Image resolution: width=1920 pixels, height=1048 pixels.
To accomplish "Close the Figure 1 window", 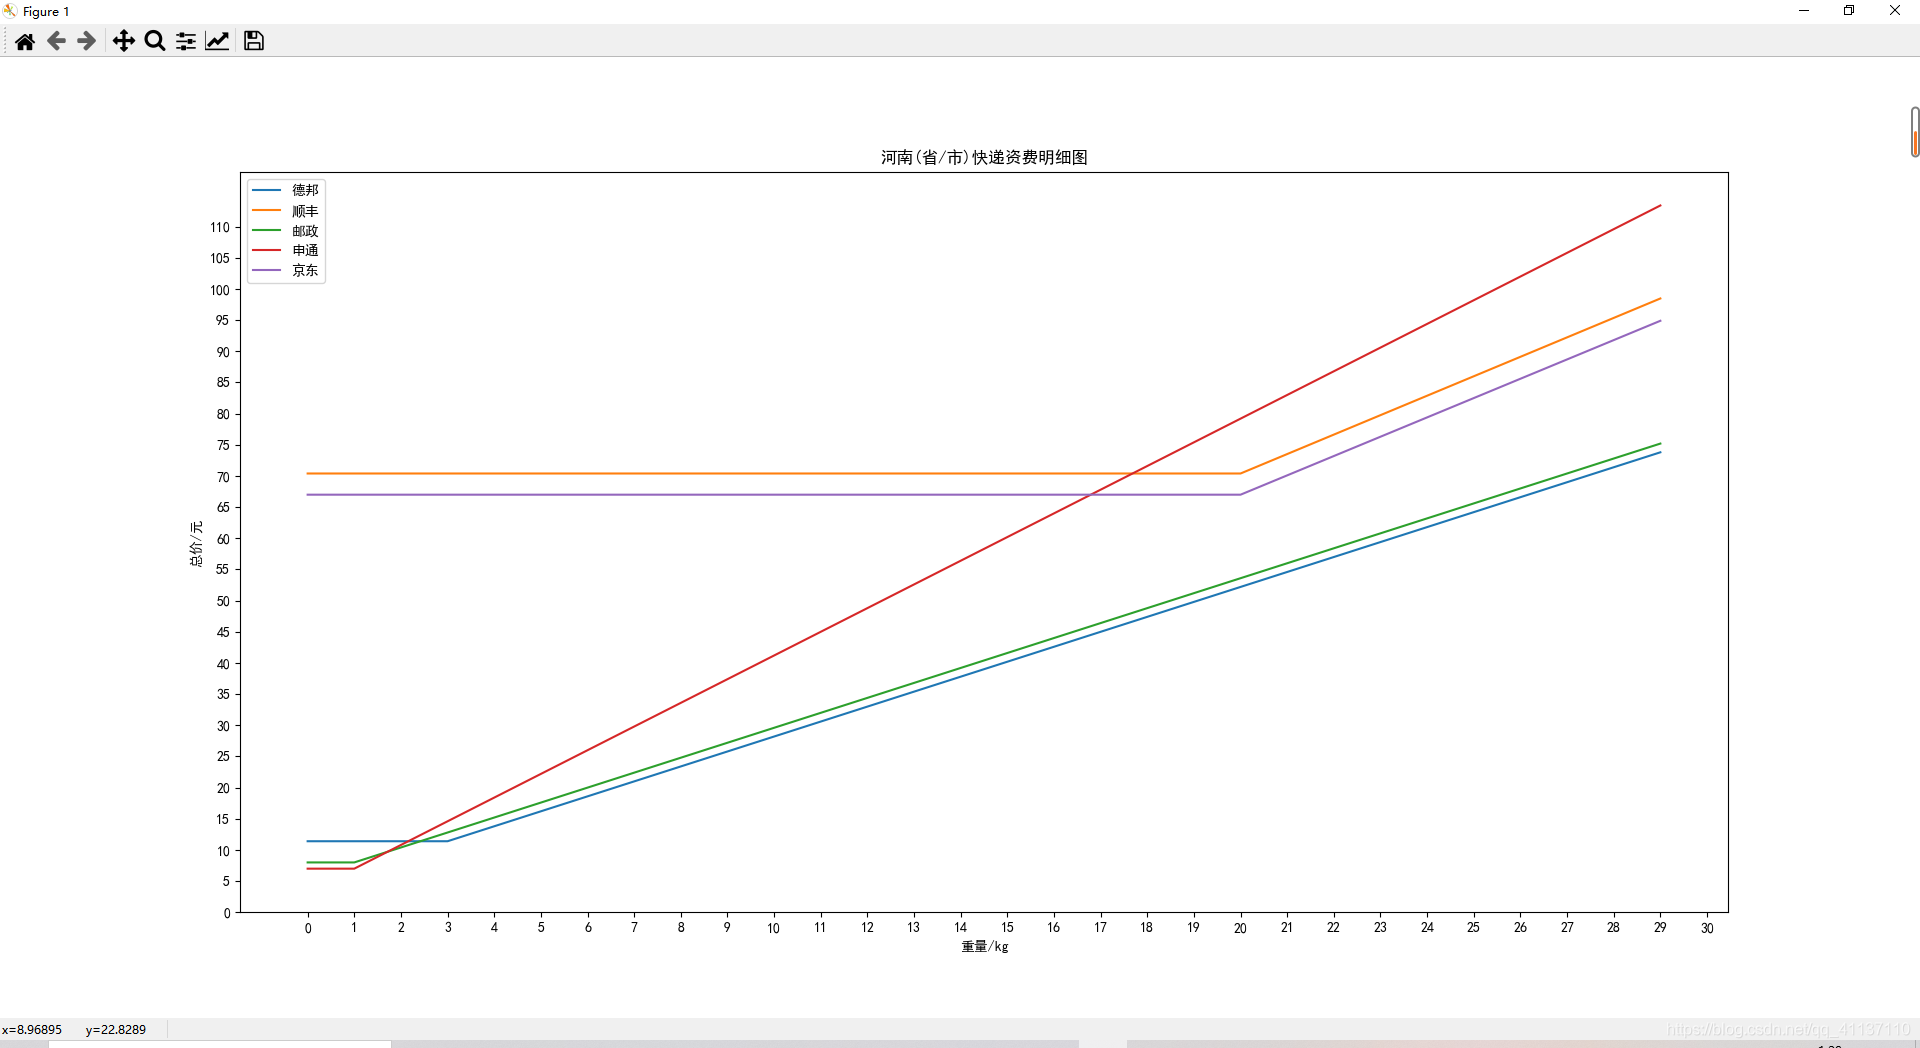I will (1895, 11).
